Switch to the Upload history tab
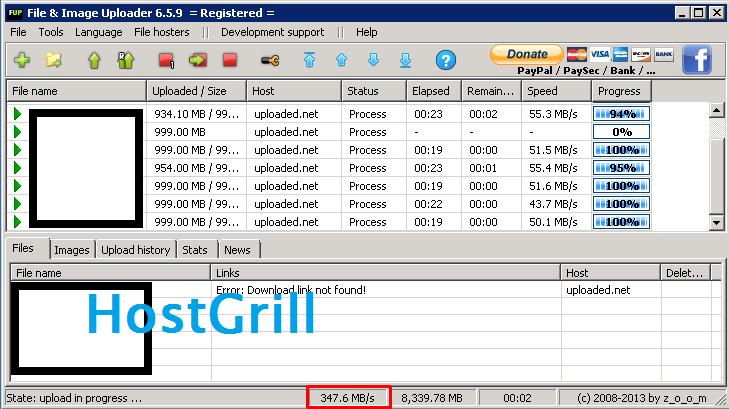 point(137,250)
